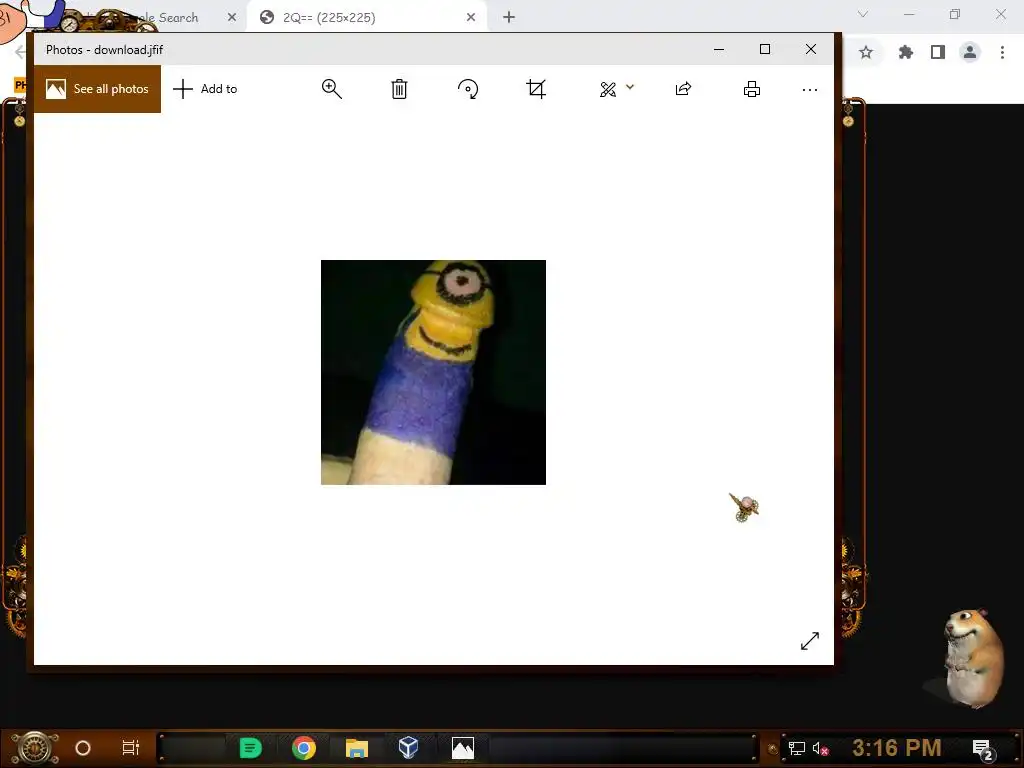The height and width of the screenshot is (768, 1024).
Task: Open Chrome tab search chevron
Action: pos(863,14)
